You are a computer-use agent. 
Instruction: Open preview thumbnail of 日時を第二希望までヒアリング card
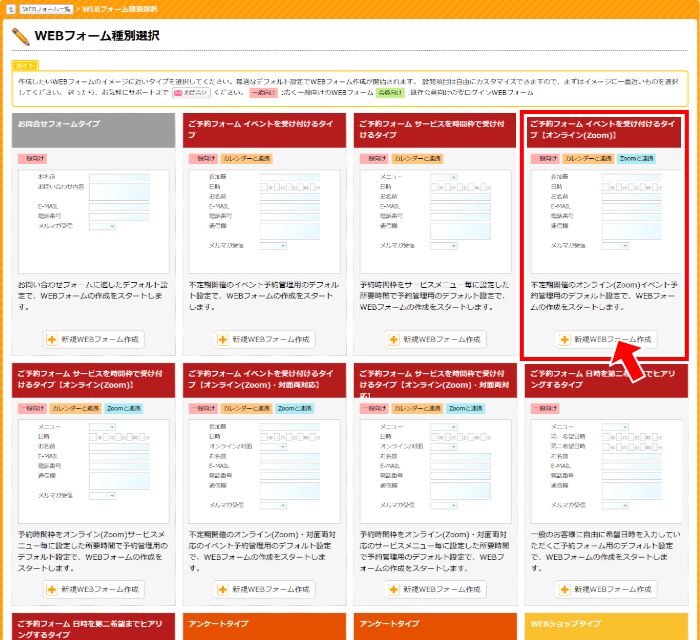click(607, 471)
